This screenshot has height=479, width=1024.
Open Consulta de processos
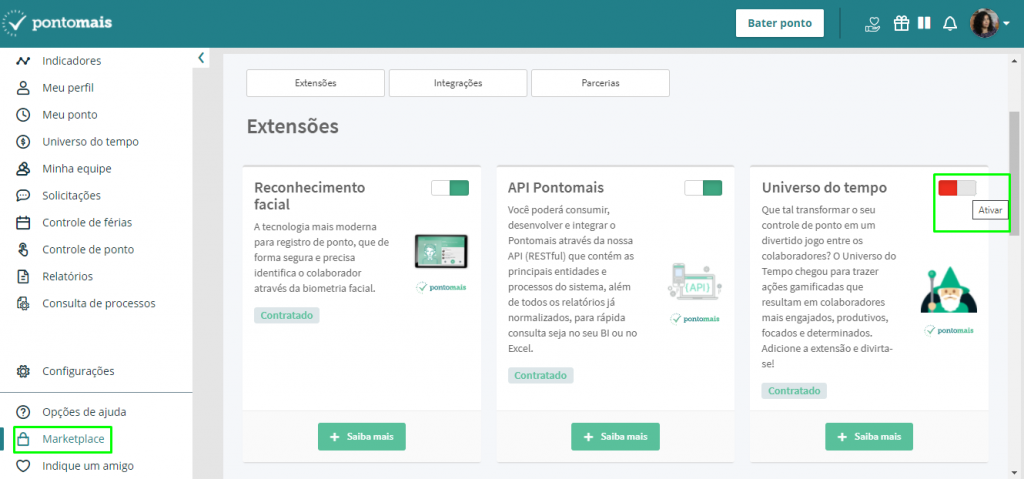click(99, 303)
